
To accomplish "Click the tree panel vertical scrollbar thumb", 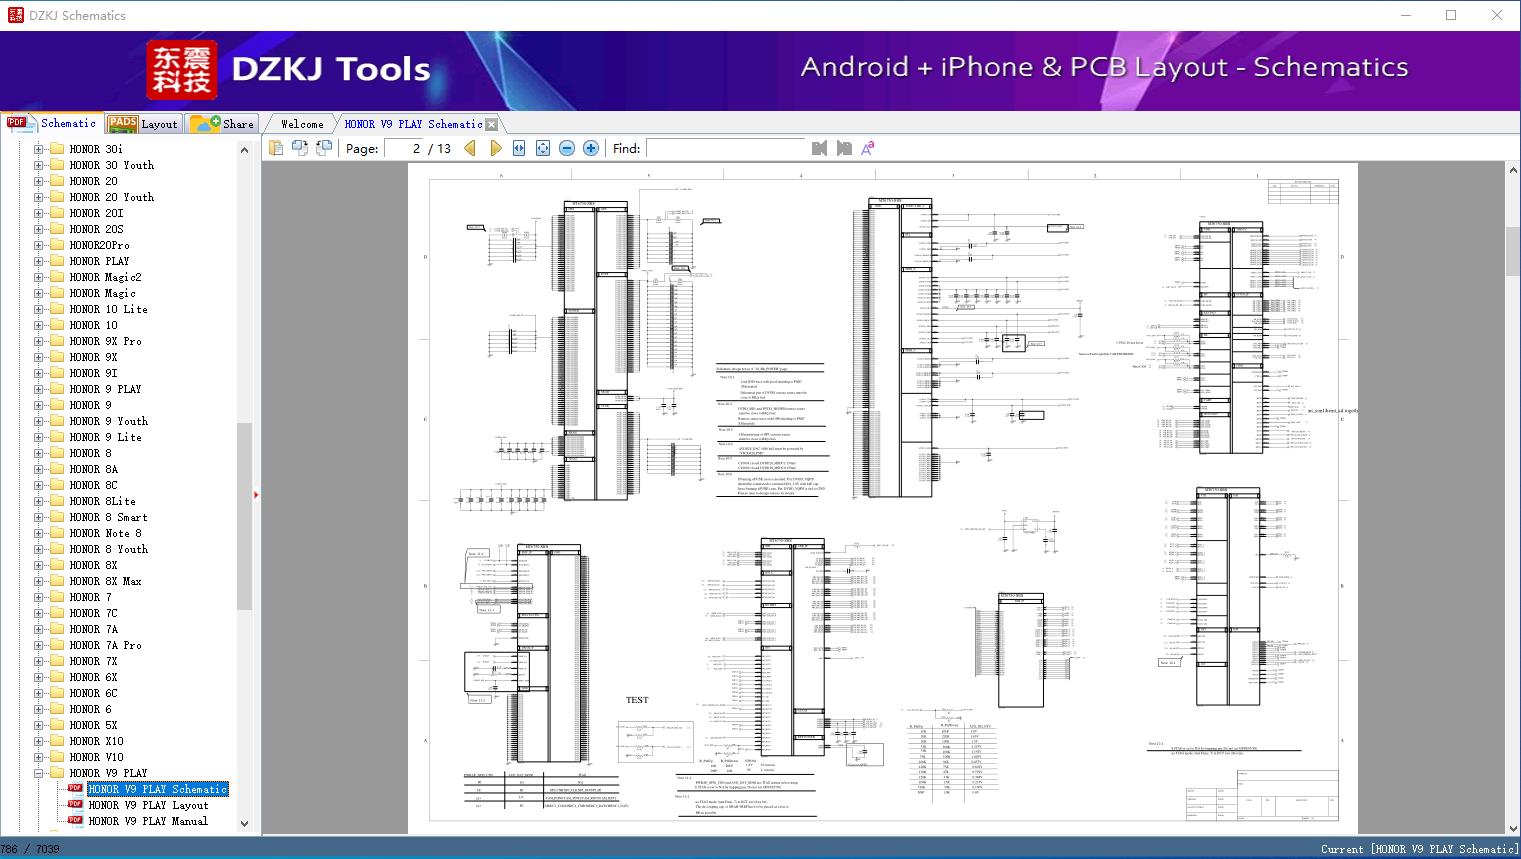I will pyautogui.click(x=244, y=516).
